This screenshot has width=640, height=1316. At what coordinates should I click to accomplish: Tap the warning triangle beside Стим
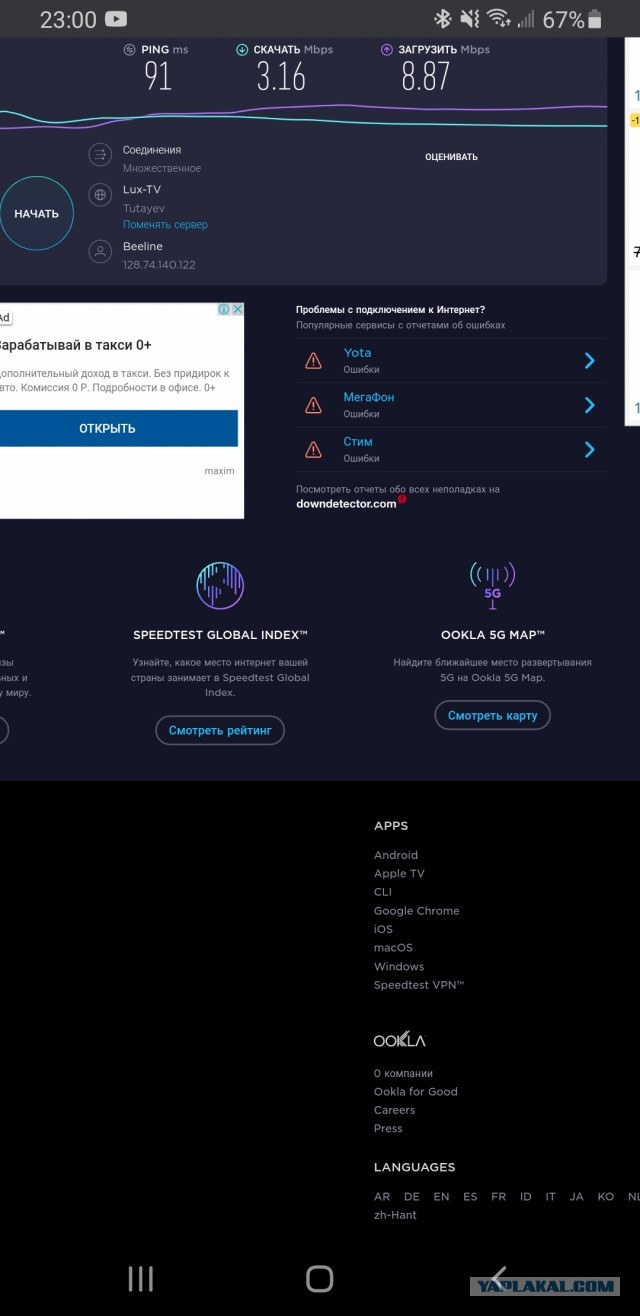pyautogui.click(x=314, y=449)
